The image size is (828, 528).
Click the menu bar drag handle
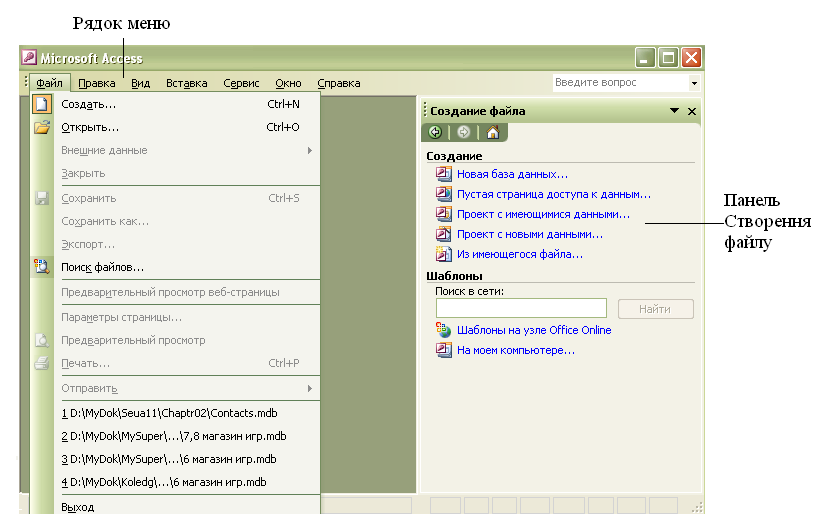coord(25,82)
